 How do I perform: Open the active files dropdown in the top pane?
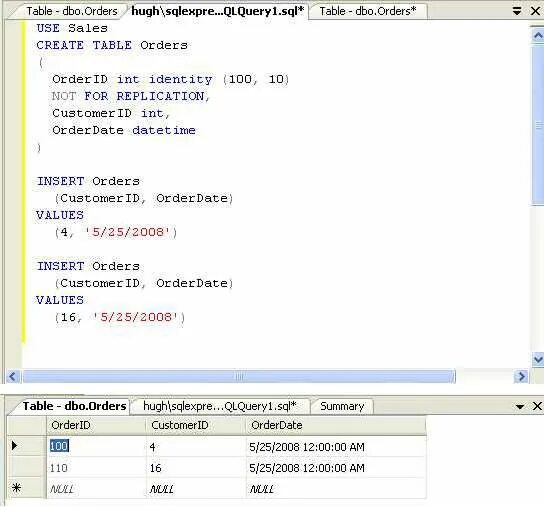point(517,11)
